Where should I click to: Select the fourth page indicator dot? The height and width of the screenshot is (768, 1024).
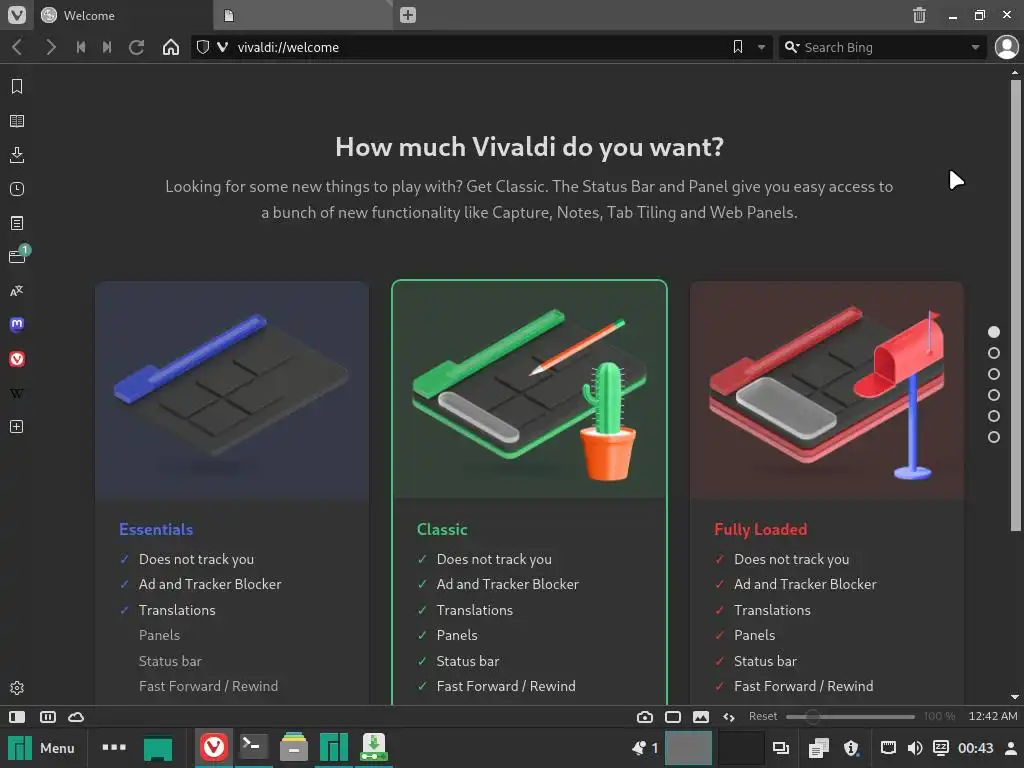[x=994, y=395]
